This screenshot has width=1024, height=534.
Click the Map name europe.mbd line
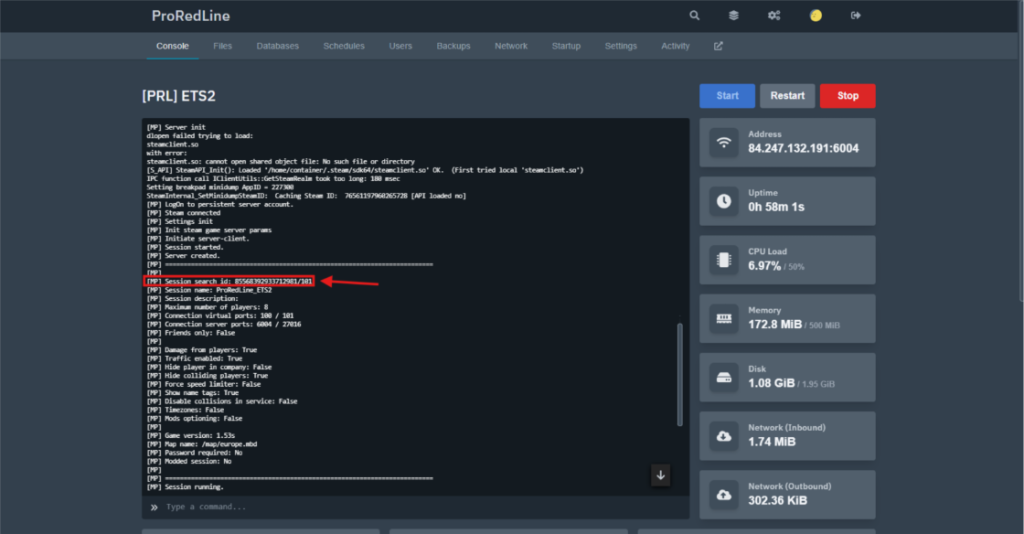click(202, 444)
